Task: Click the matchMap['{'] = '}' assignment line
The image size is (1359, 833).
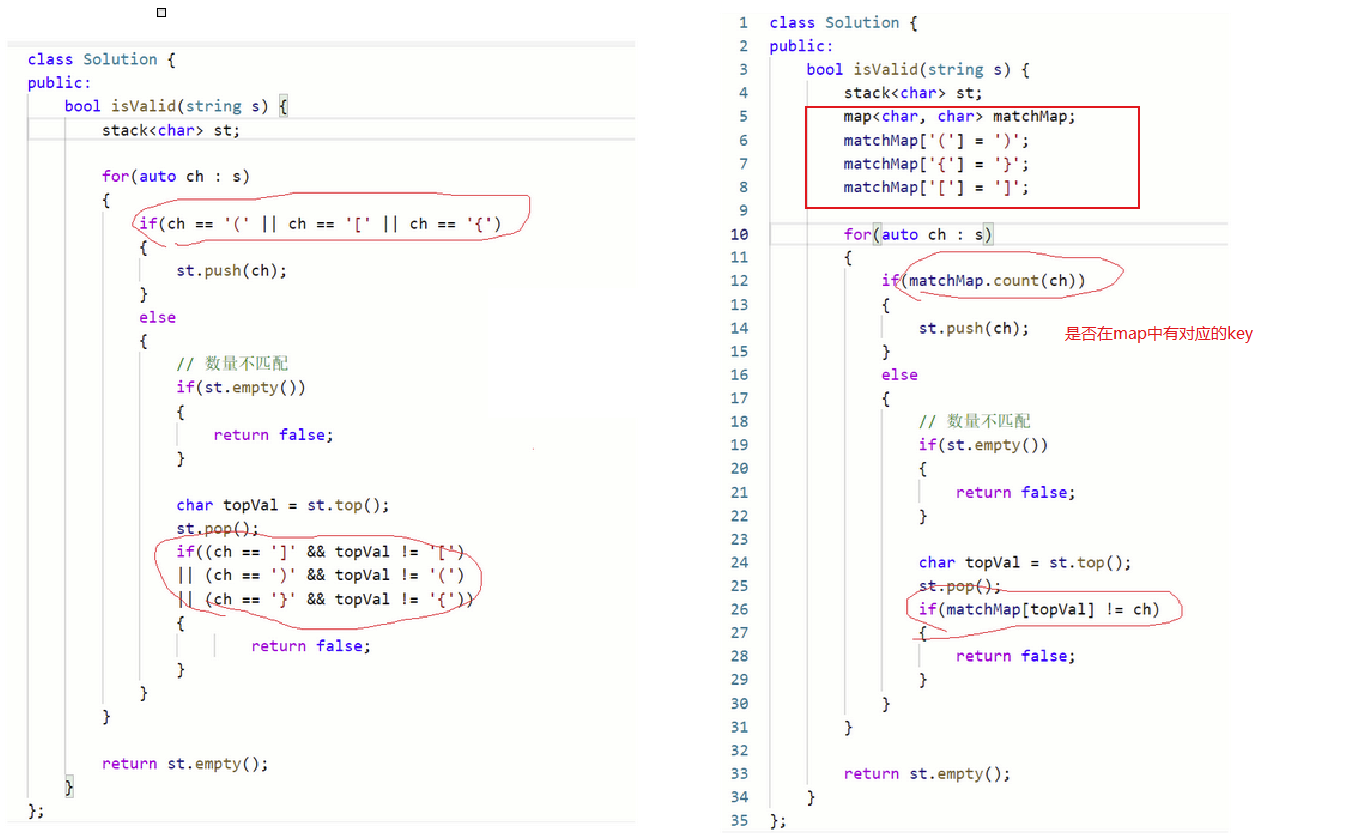Action: [936, 164]
